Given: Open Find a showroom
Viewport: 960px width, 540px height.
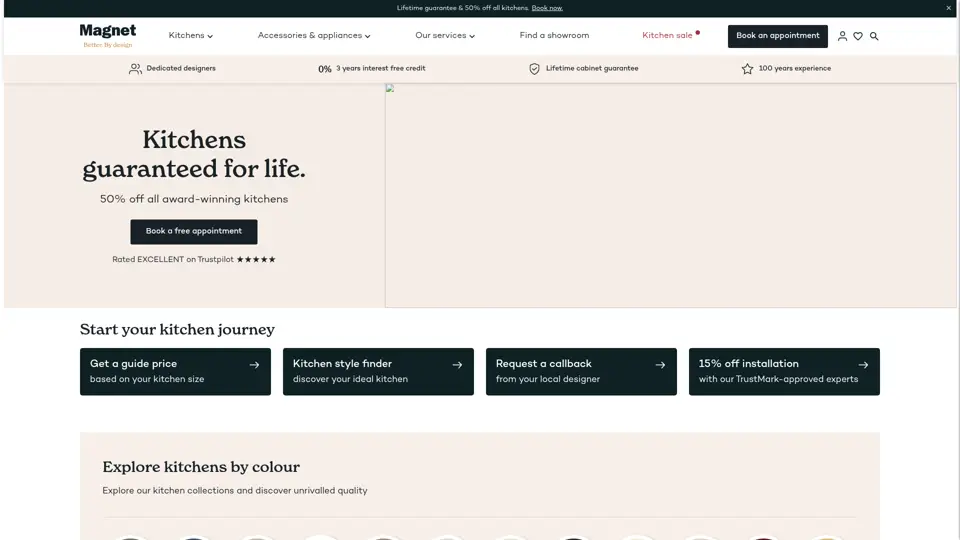Looking at the screenshot, I should coord(554,36).
